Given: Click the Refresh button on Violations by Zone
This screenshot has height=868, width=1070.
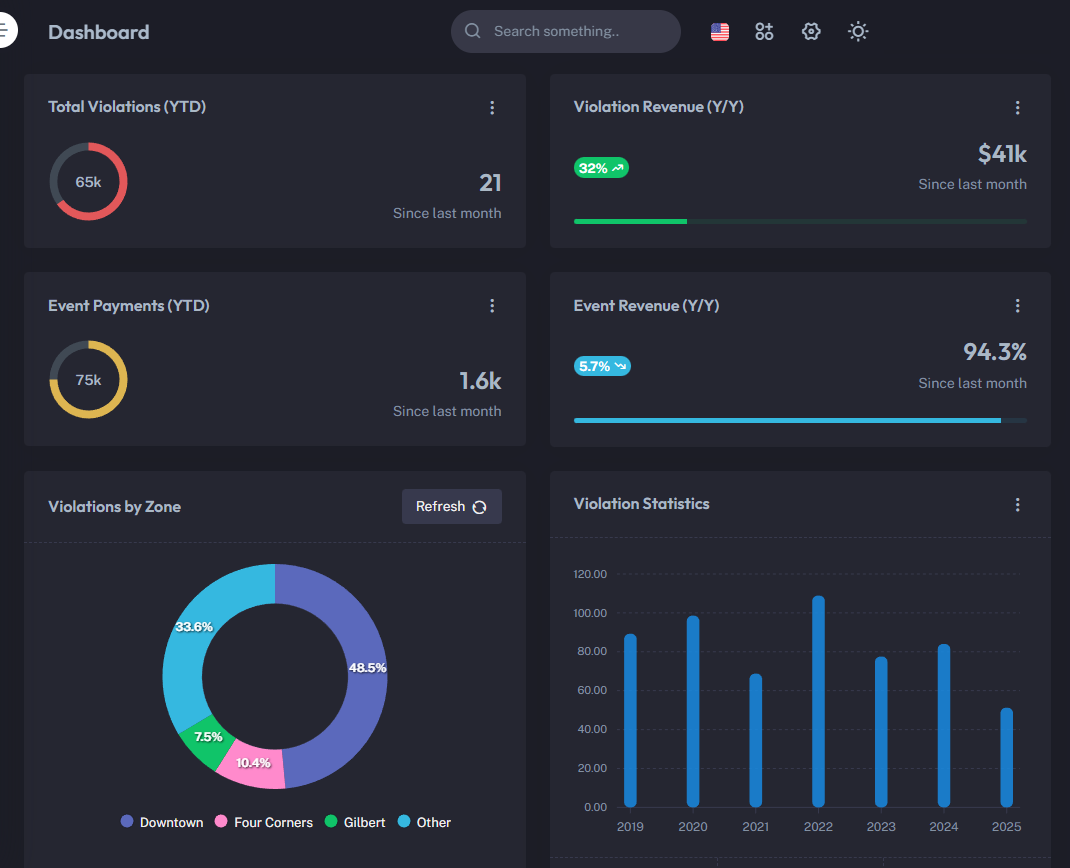Looking at the screenshot, I should pos(451,506).
